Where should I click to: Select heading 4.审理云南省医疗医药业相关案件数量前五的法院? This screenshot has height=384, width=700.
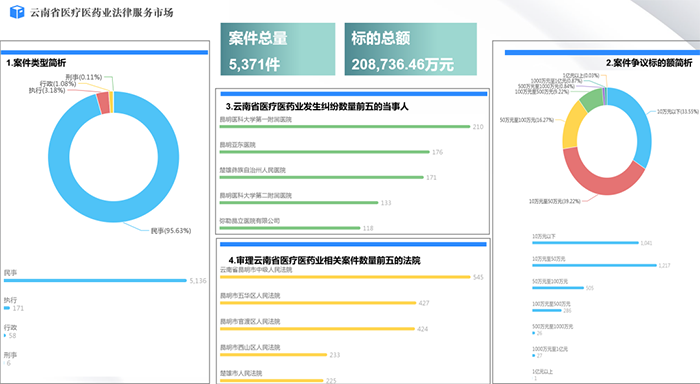pyautogui.click(x=325, y=260)
